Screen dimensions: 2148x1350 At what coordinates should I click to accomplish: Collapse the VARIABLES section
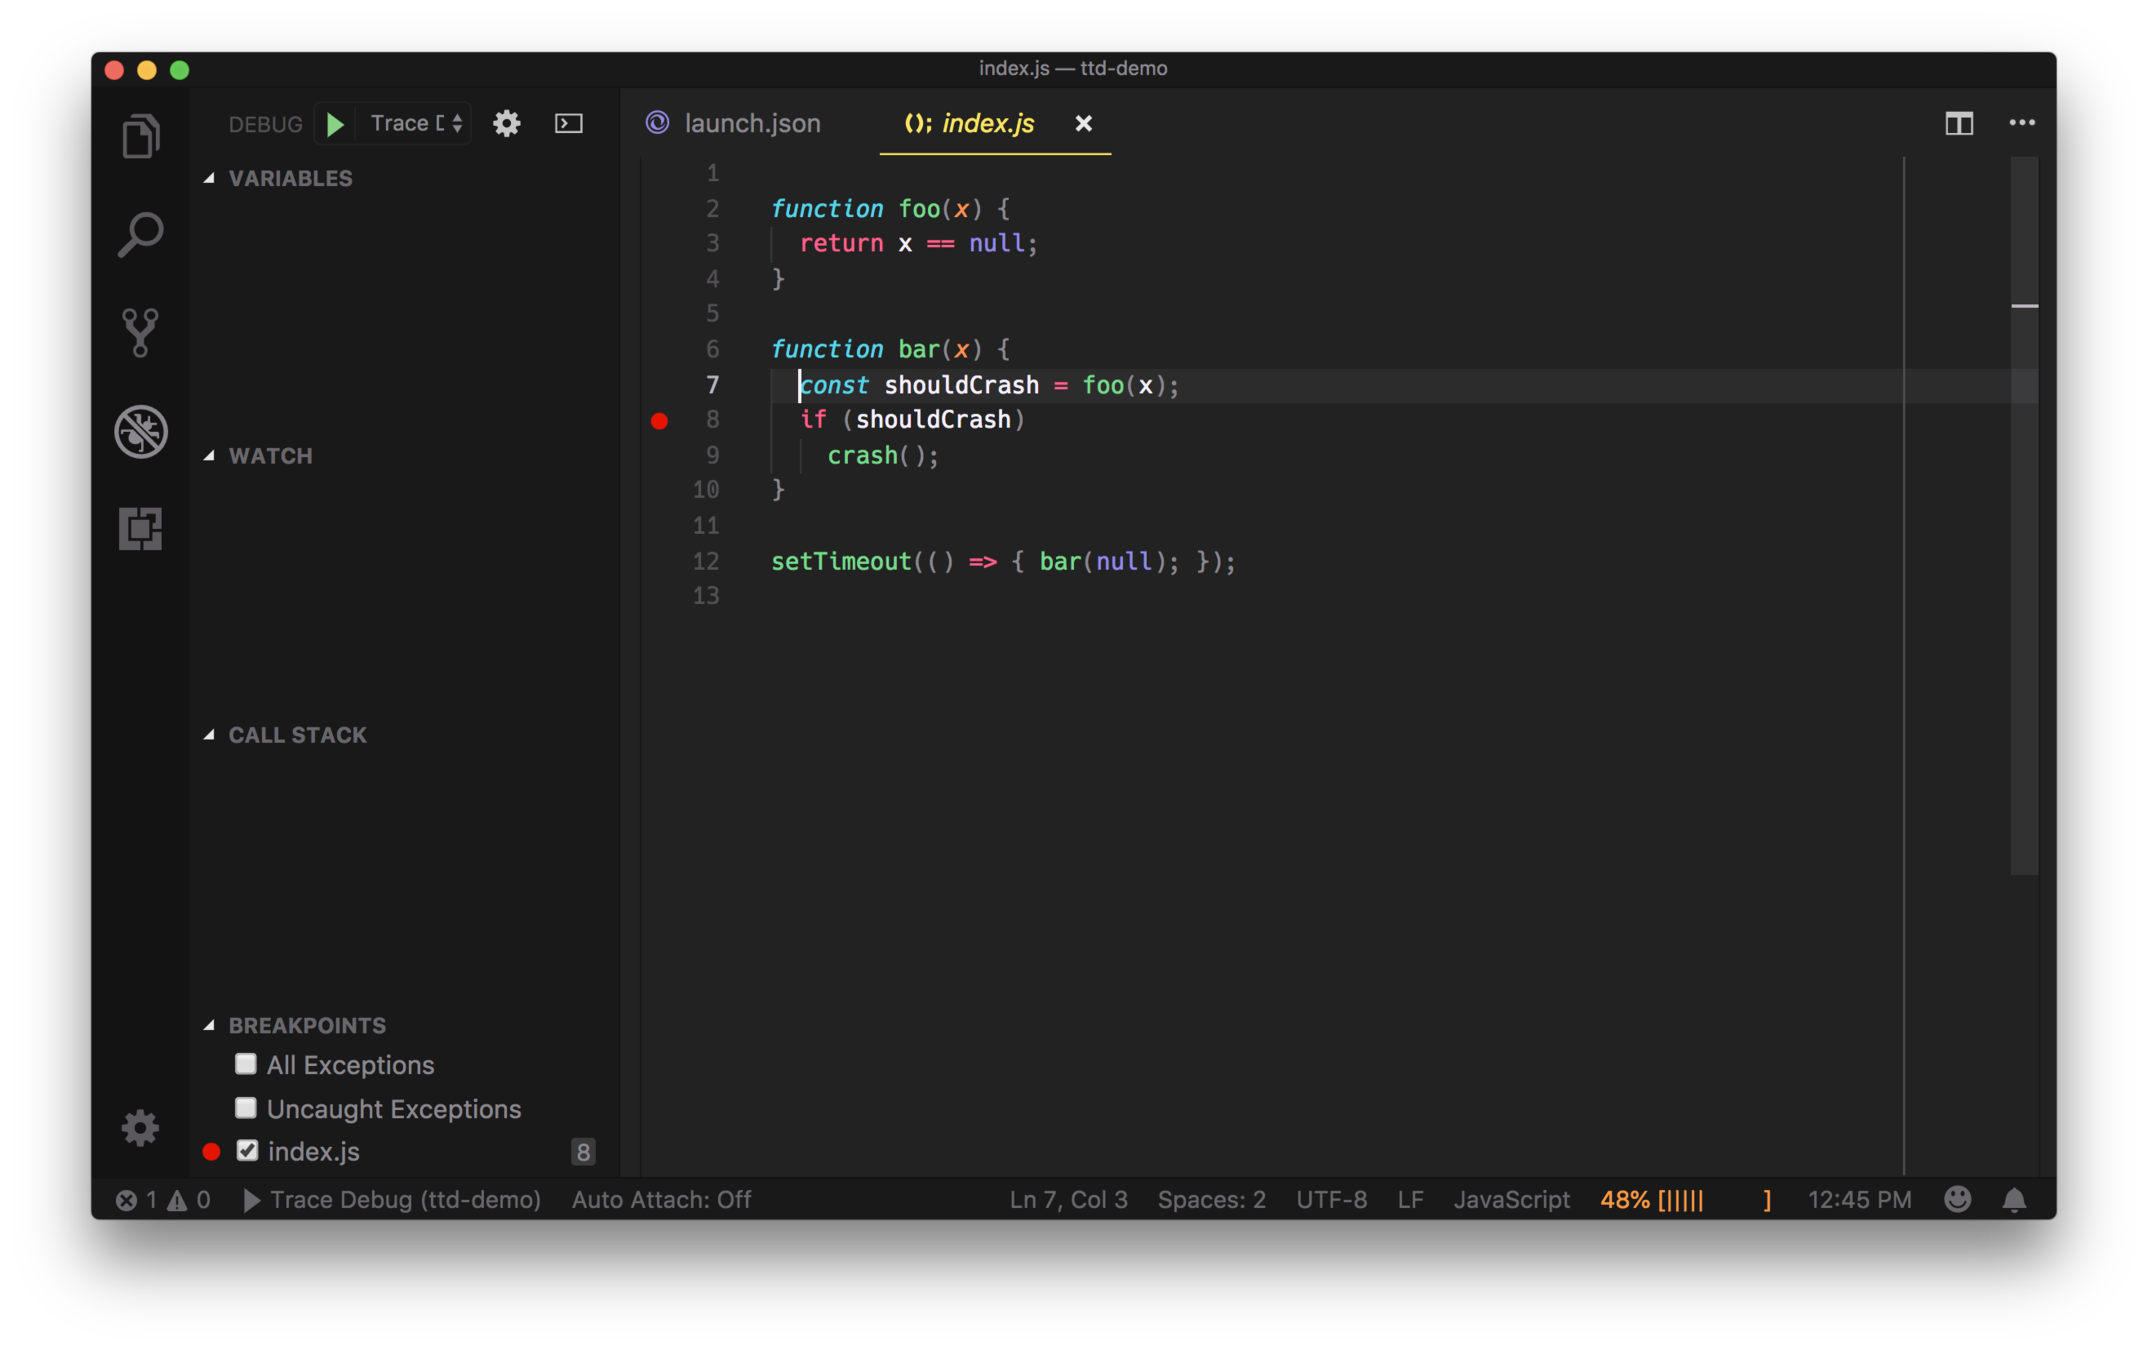pos(290,178)
